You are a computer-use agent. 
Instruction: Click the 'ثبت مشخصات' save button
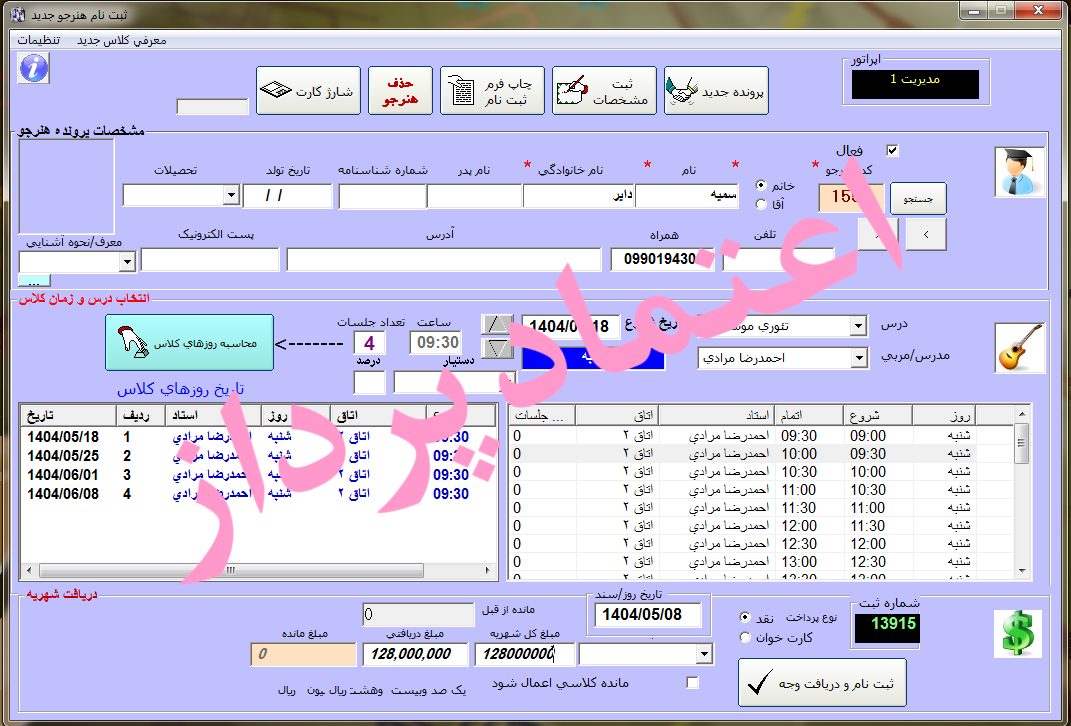pos(603,92)
